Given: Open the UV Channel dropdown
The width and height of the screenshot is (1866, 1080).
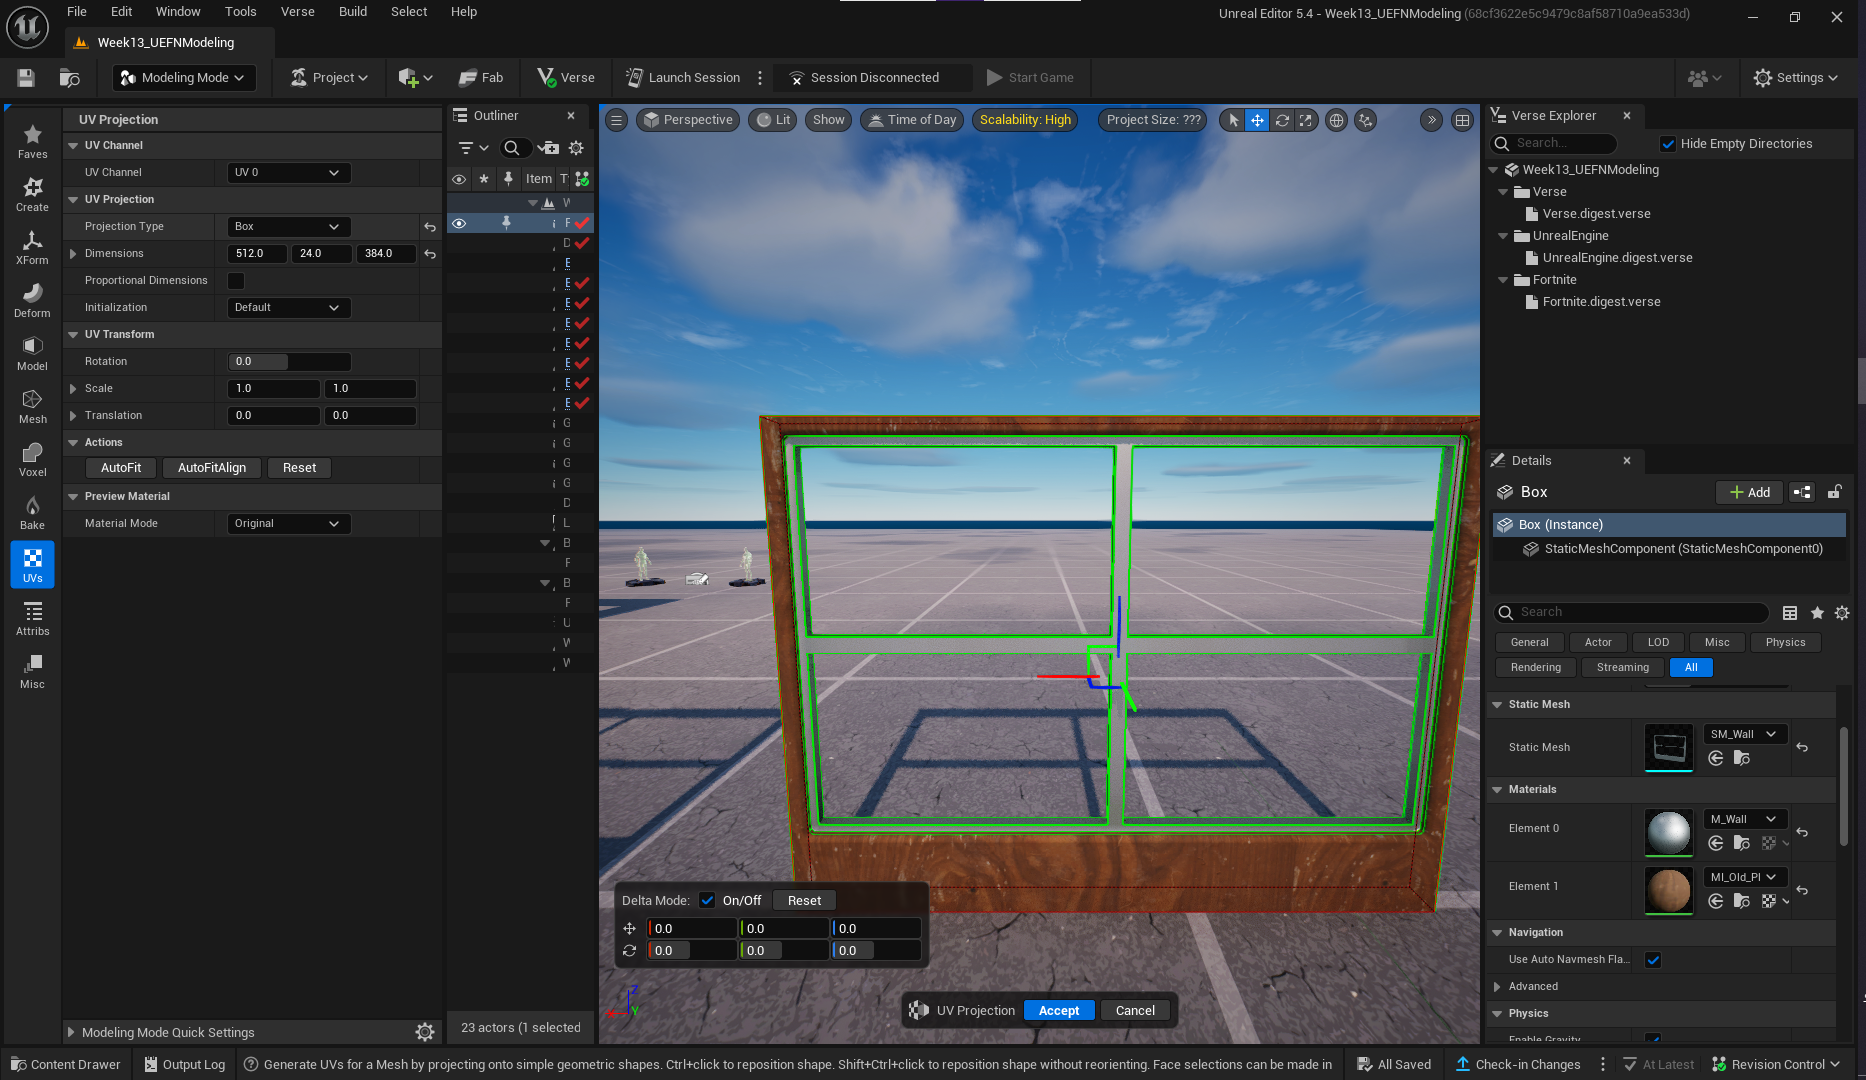Looking at the screenshot, I should 289,173.
